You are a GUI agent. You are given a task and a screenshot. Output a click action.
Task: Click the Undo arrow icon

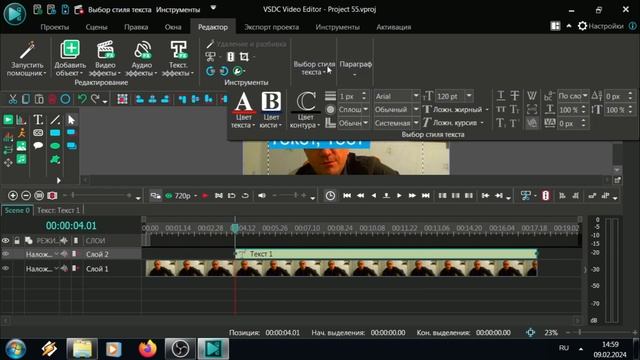[x=82, y=99]
